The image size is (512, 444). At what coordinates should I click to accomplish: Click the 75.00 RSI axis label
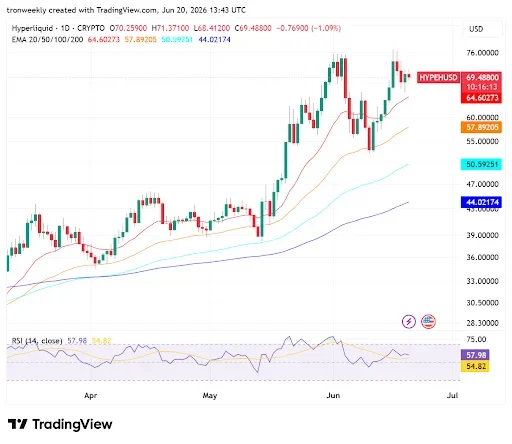476,339
